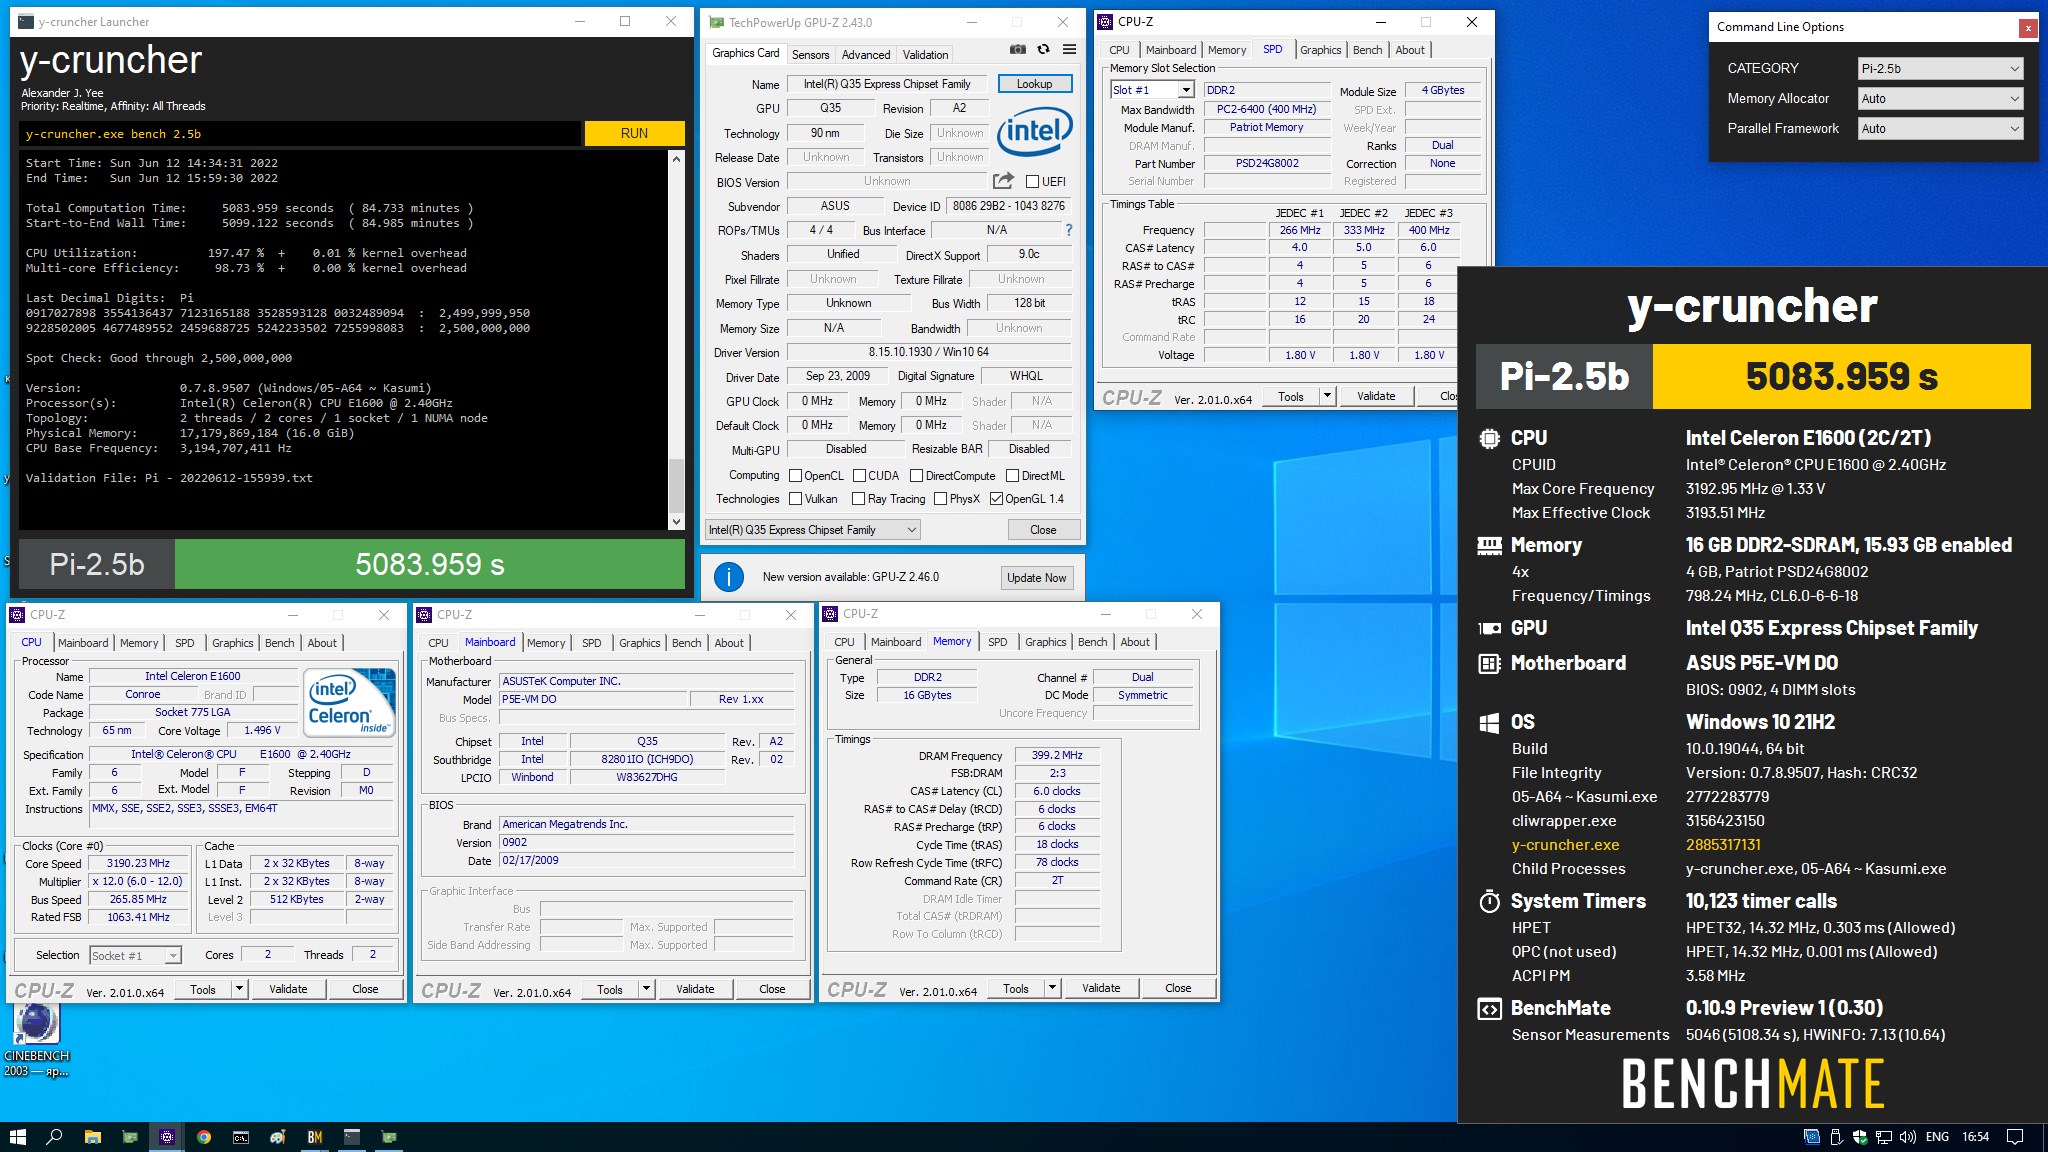Open the Slot #1 memory slot dropdown
This screenshot has width=2048, height=1152.
click(x=1152, y=90)
